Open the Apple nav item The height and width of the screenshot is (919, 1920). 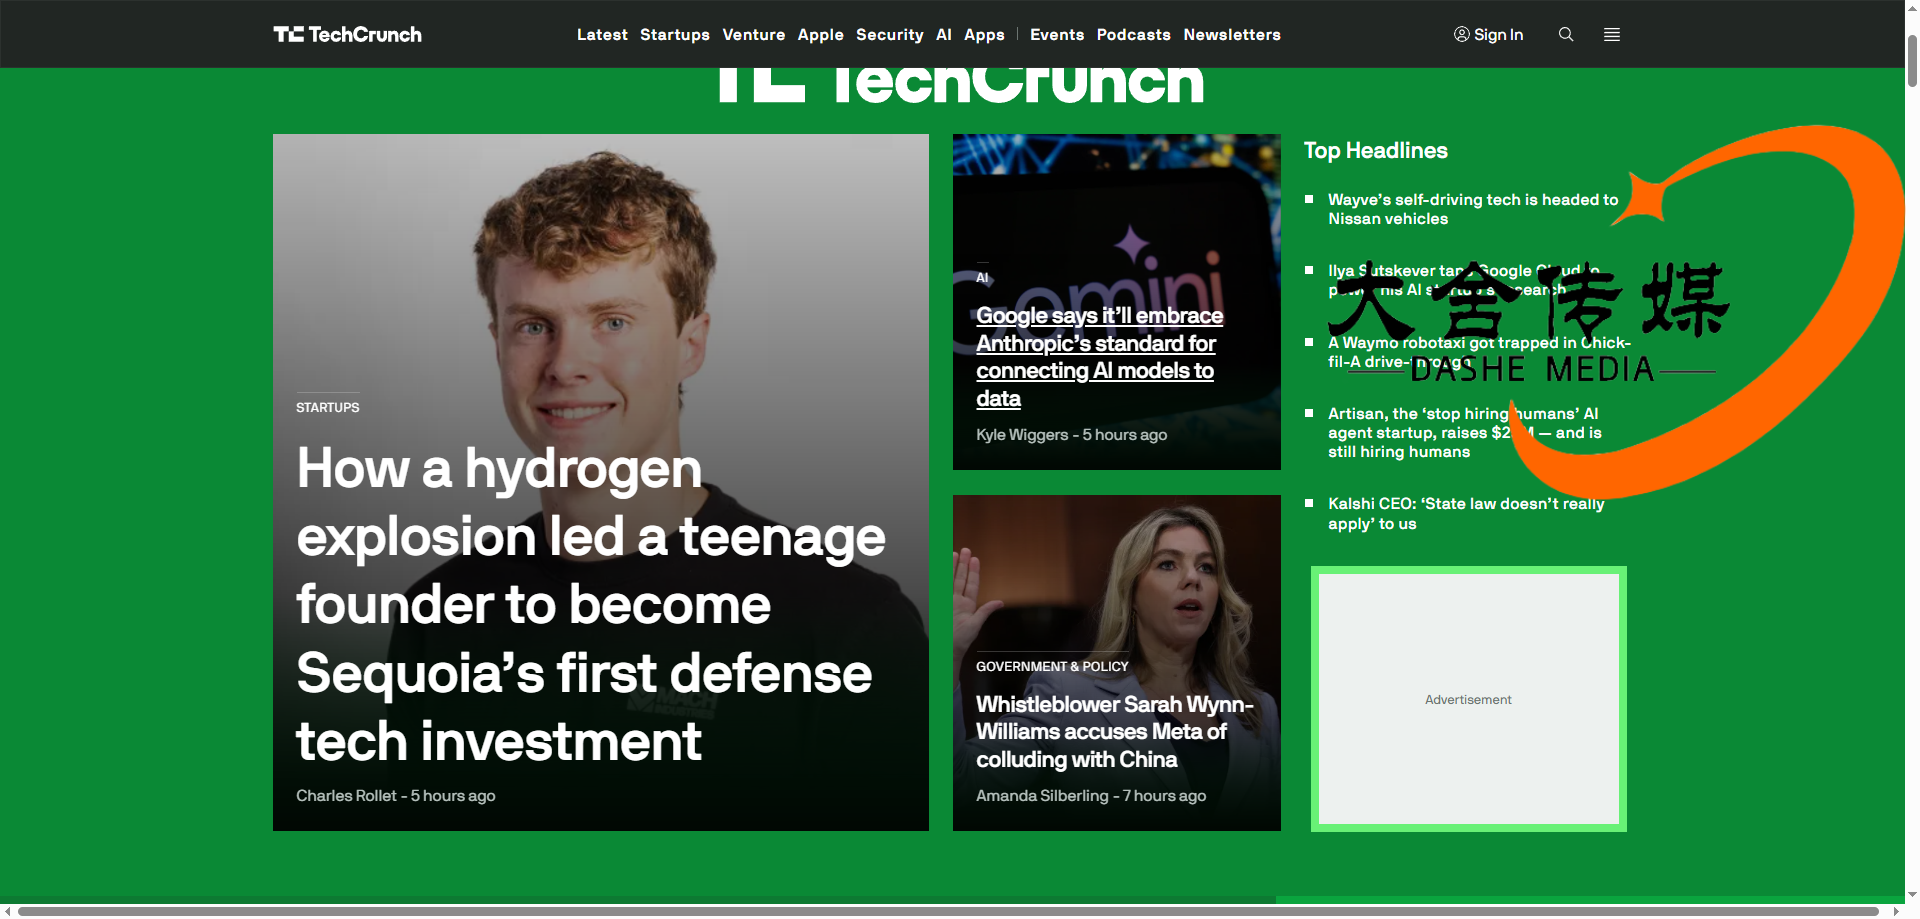point(821,34)
